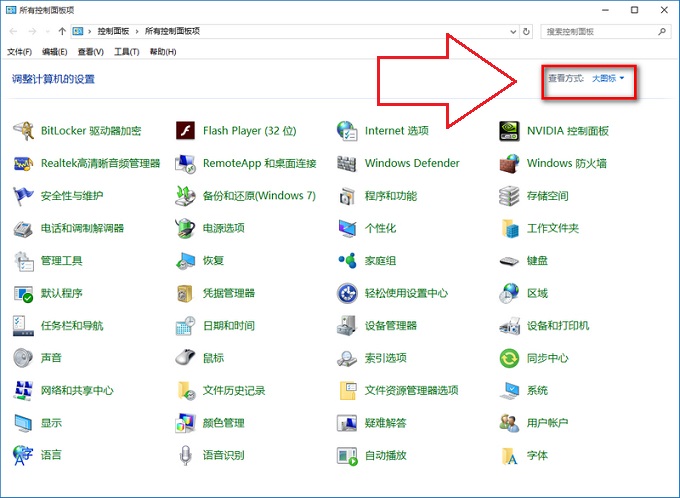Click the Up one level arrow
Screen dimensions: 680x498
[62, 31]
